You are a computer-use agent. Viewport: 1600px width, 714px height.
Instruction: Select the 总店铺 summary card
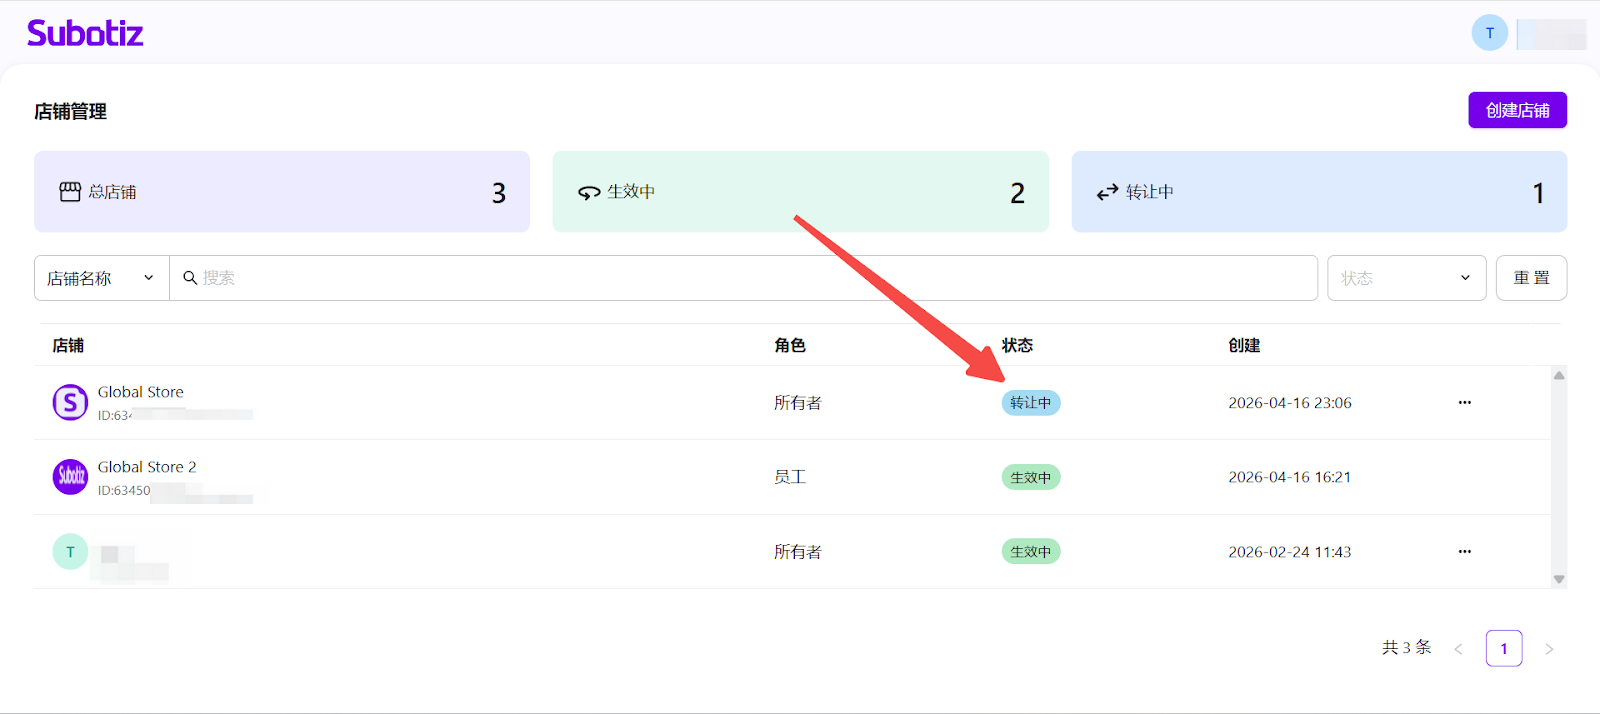282,192
